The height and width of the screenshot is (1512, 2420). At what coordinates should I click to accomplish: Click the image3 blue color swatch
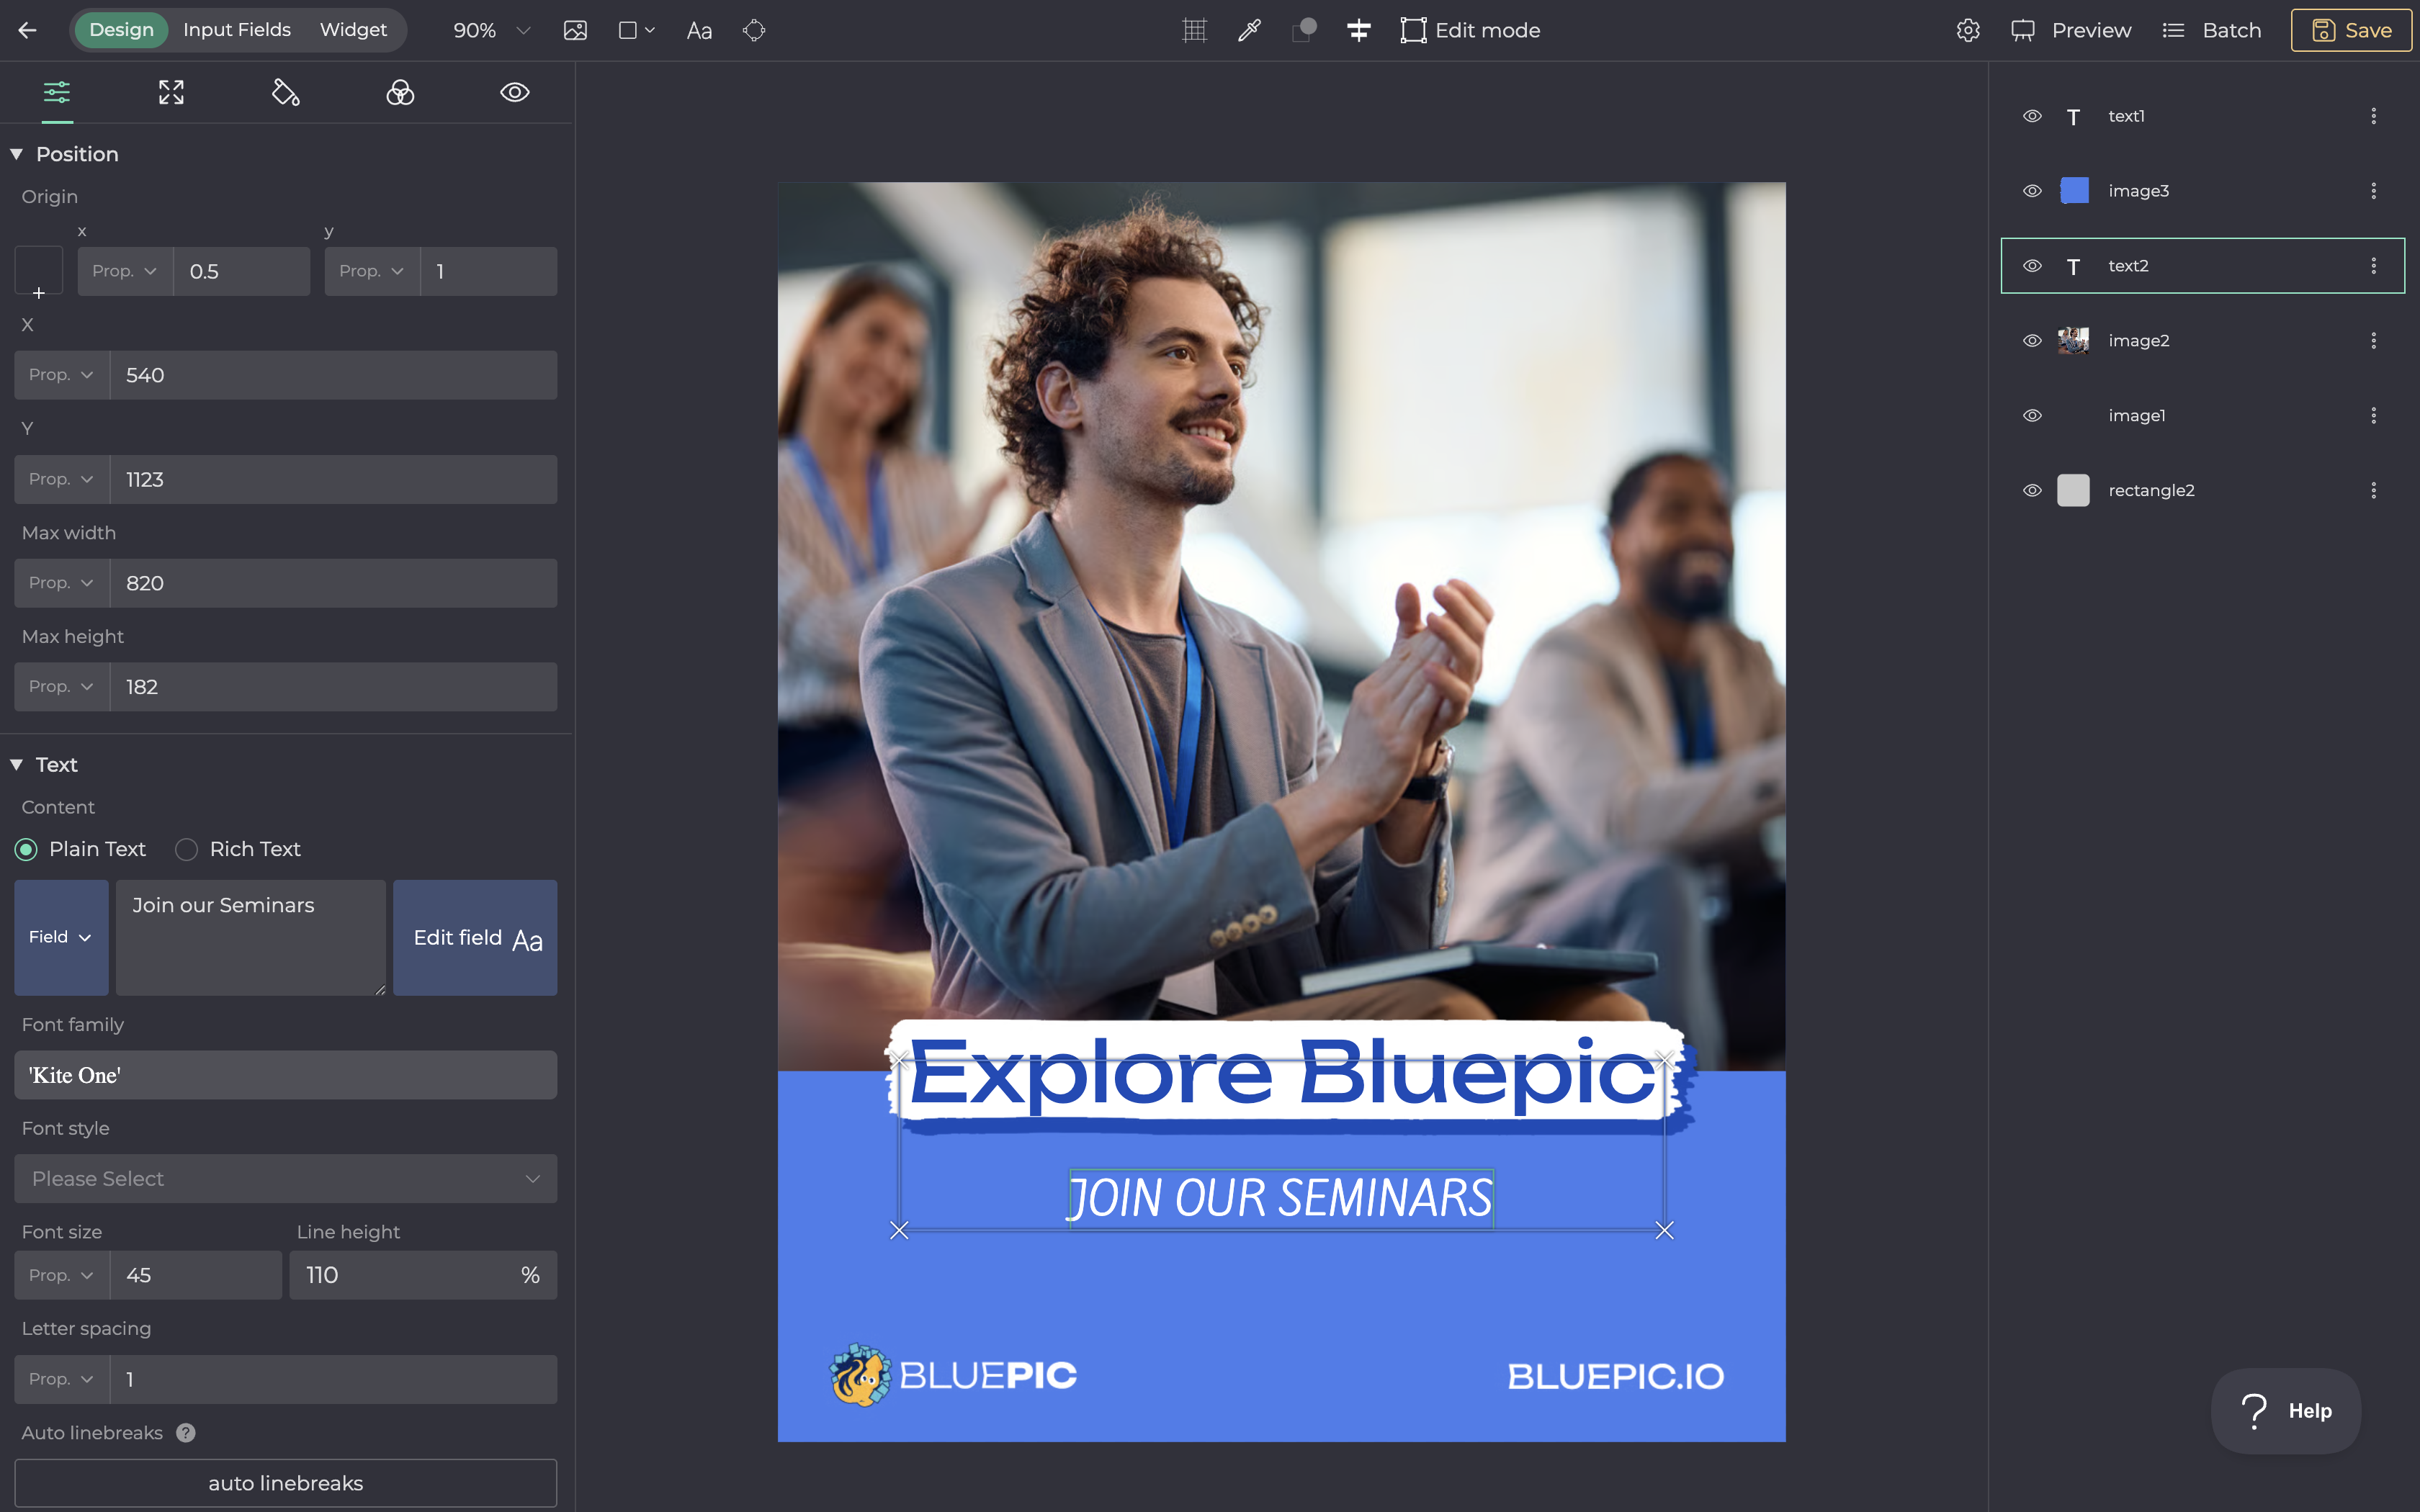(2074, 191)
